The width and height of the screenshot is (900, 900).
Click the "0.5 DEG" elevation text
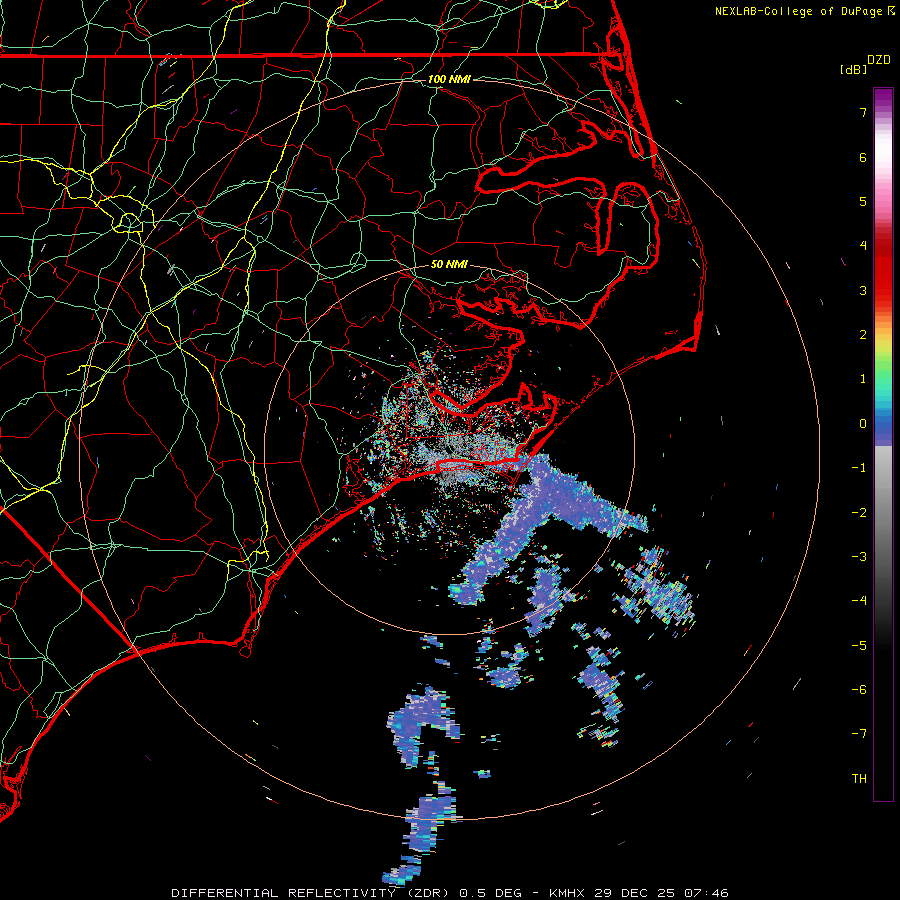(x=491, y=893)
